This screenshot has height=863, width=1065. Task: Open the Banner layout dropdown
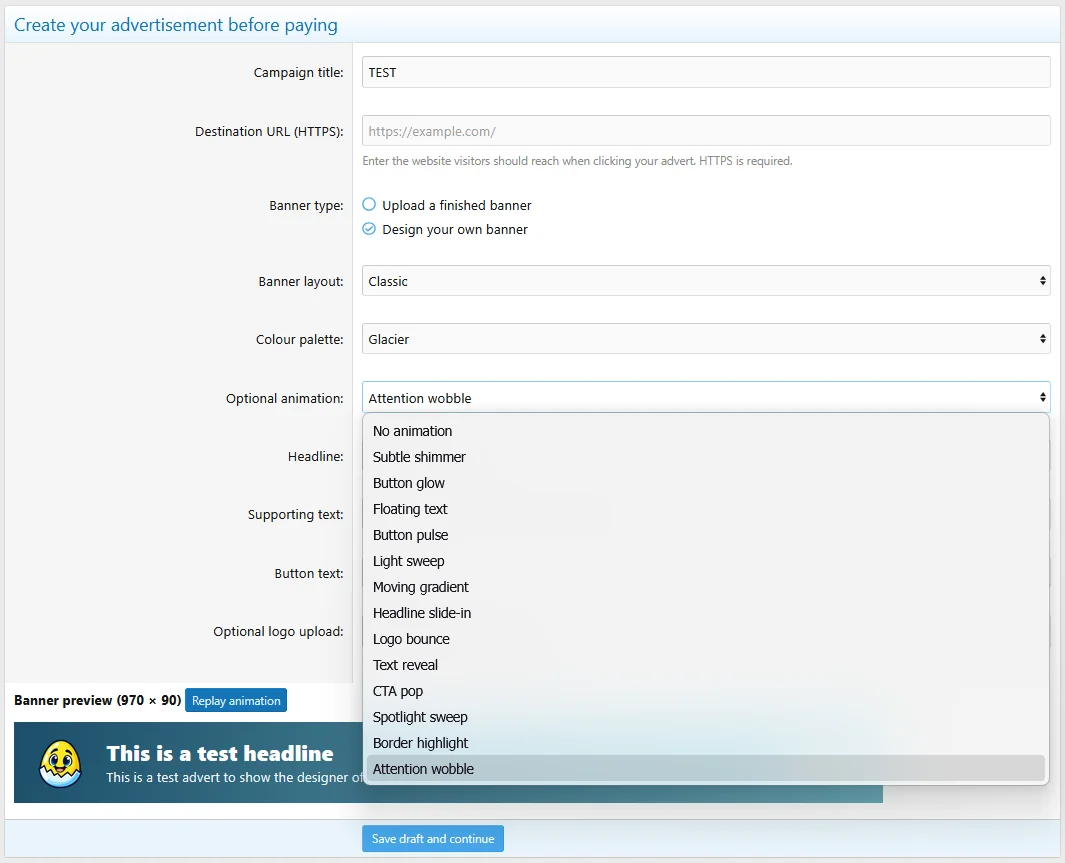[x=706, y=281]
